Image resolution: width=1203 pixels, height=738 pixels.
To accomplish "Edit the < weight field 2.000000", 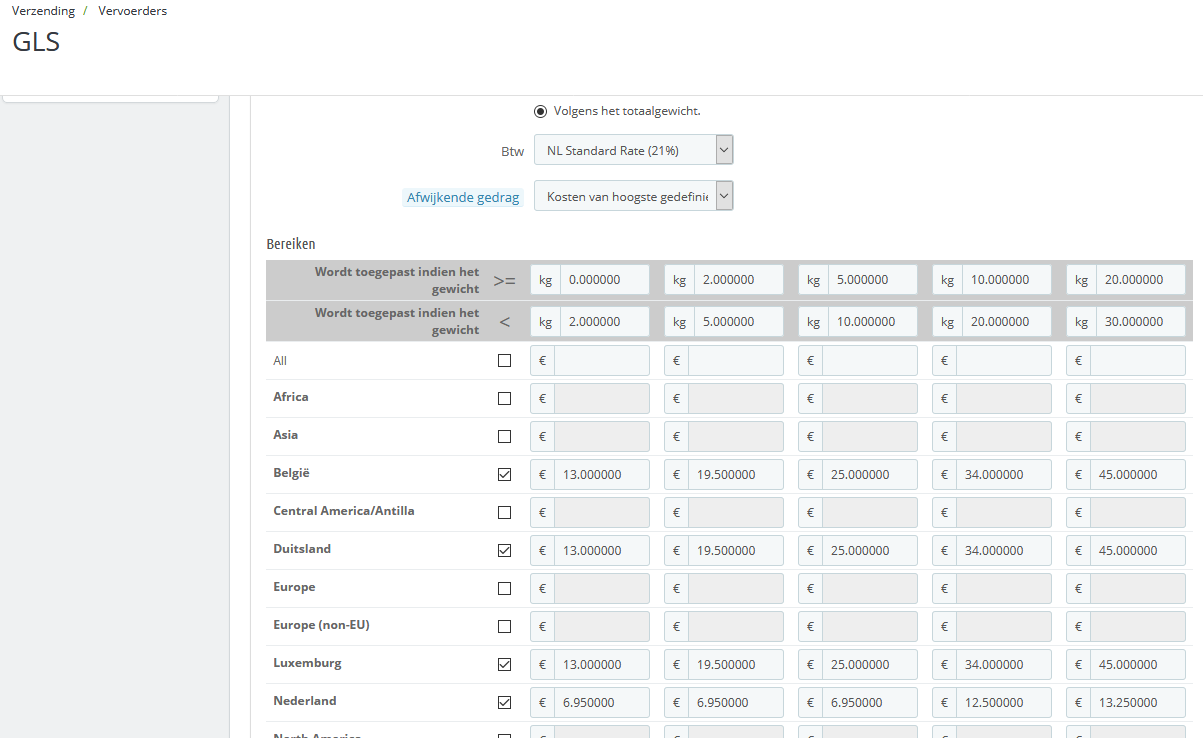I will coord(604,322).
